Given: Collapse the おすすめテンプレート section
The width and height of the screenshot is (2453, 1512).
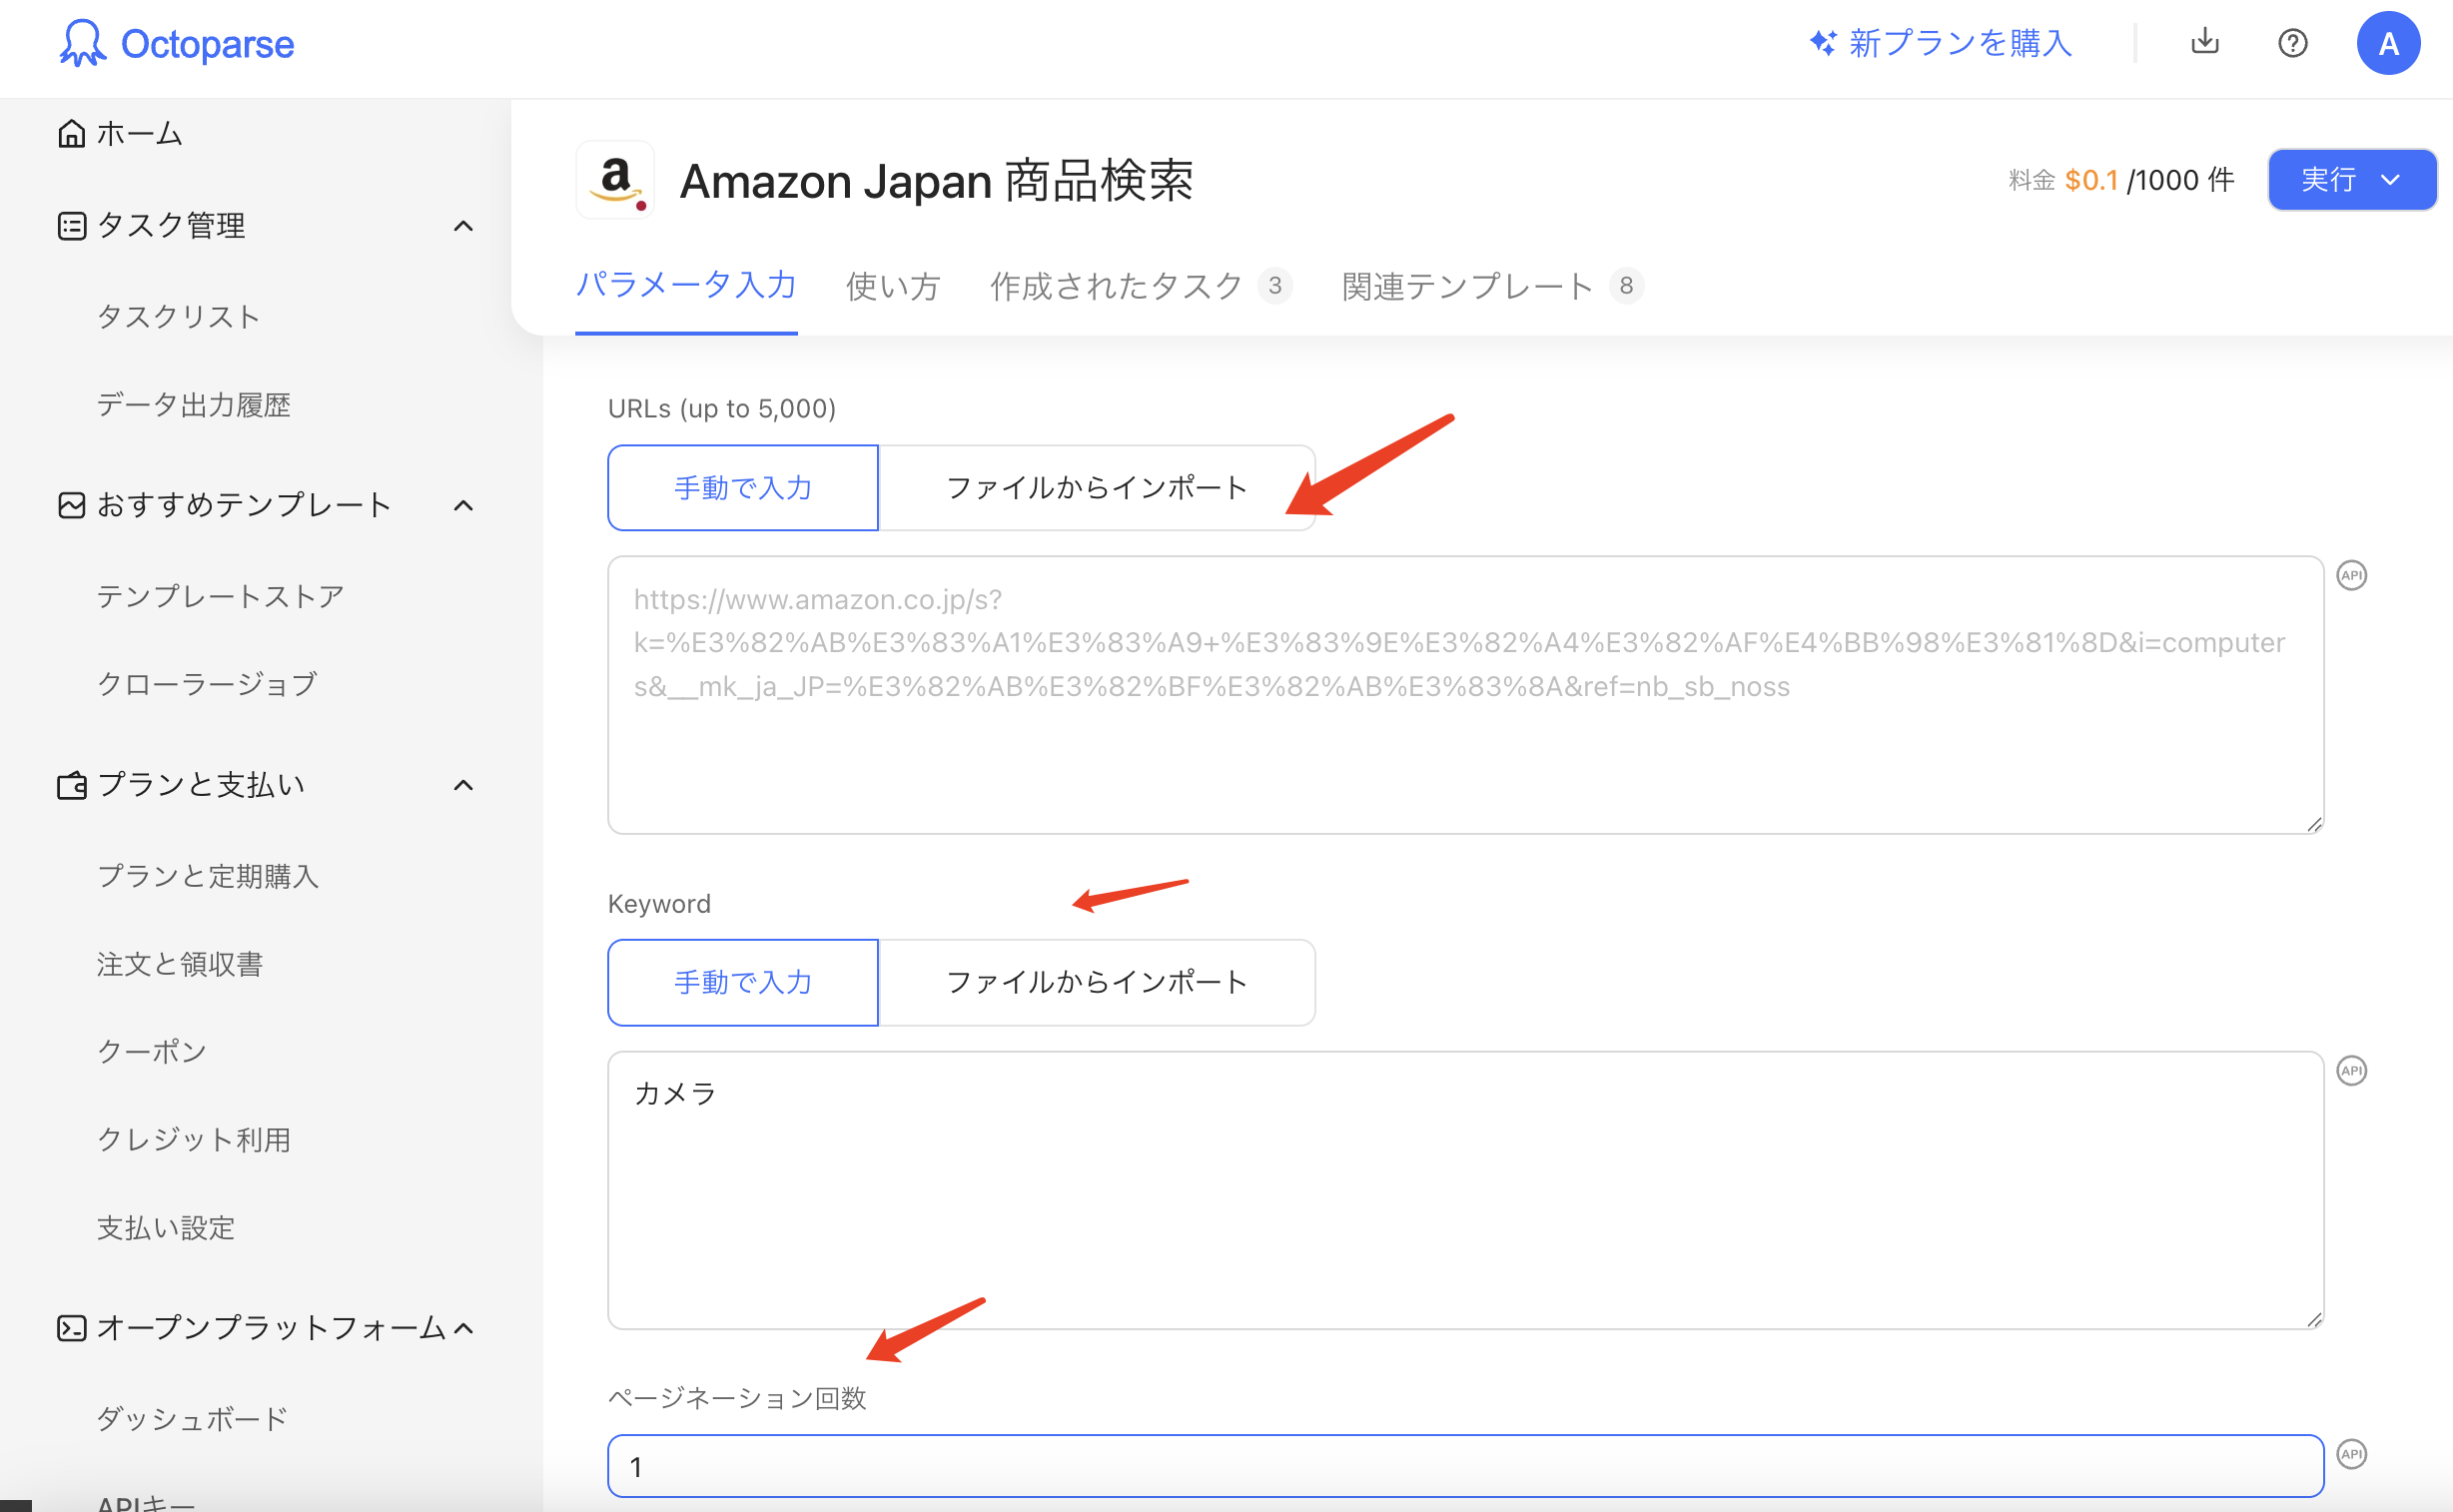Looking at the screenshot, I should pyautogui.click(x=463, y=505).
